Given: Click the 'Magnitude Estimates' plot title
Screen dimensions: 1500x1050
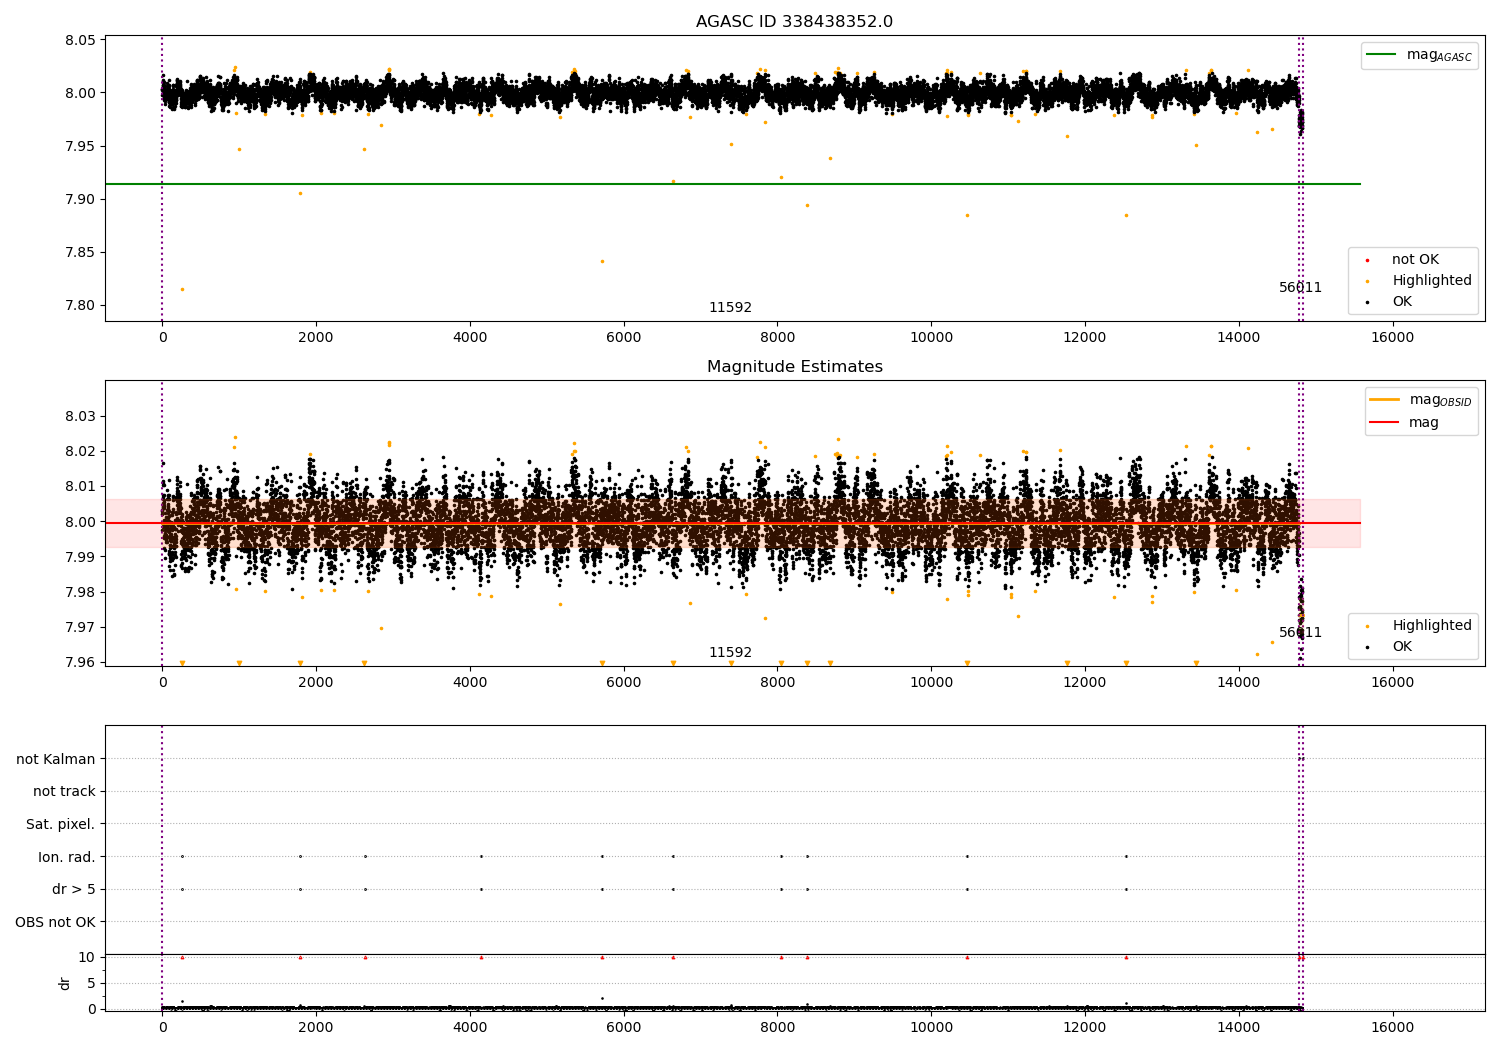Looking at the screenshot, I should click(794, 367).
